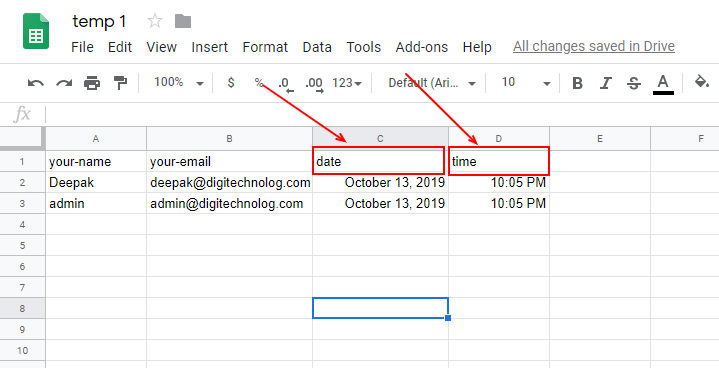Open the Help menu
Screen dimensions: 719x368
point(477,47)
